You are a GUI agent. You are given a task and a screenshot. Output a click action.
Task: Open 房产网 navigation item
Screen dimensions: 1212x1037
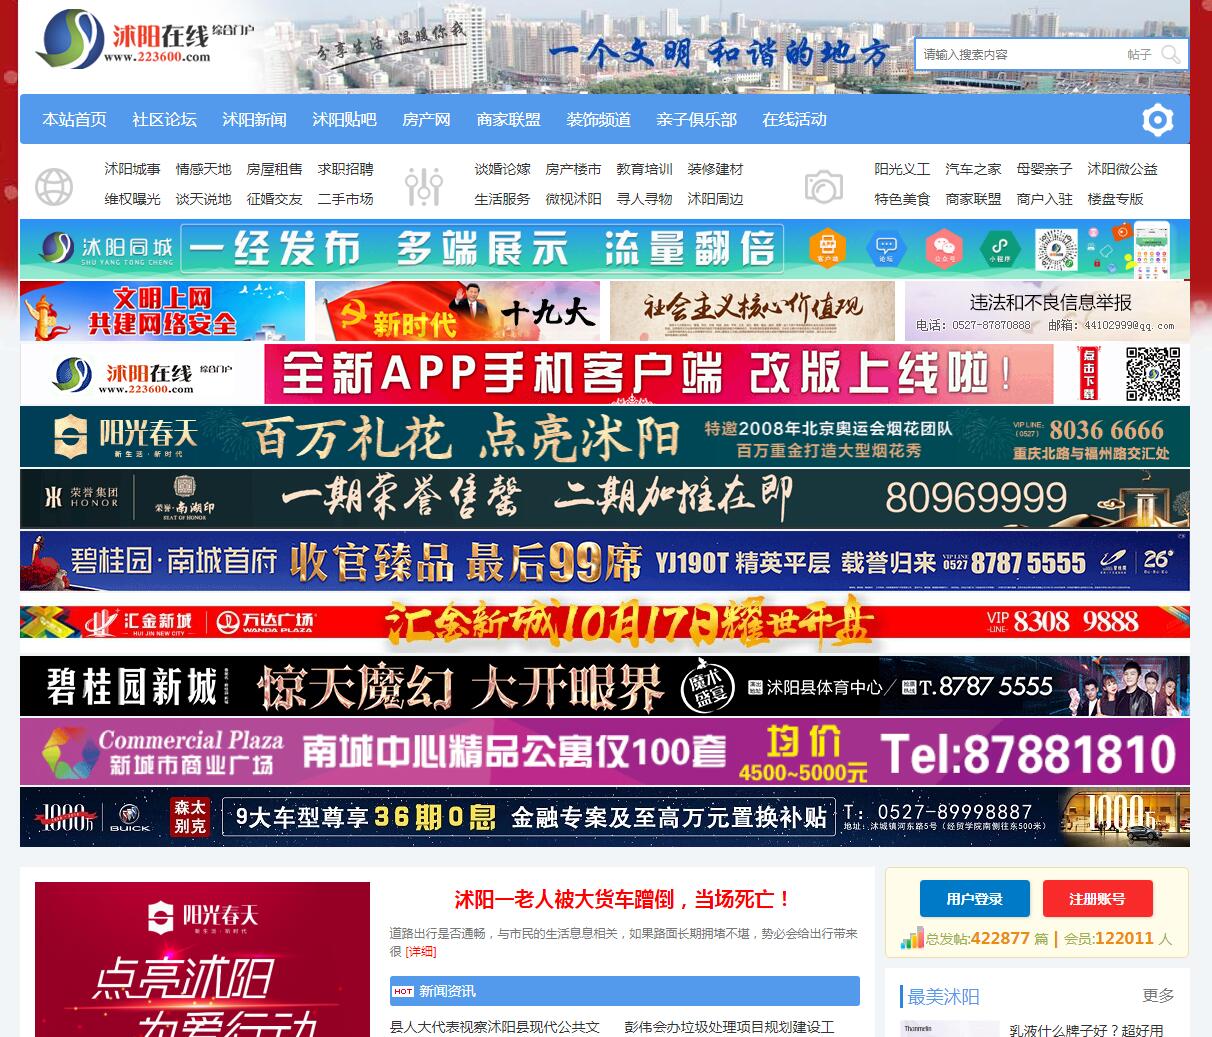pos(426,119)
